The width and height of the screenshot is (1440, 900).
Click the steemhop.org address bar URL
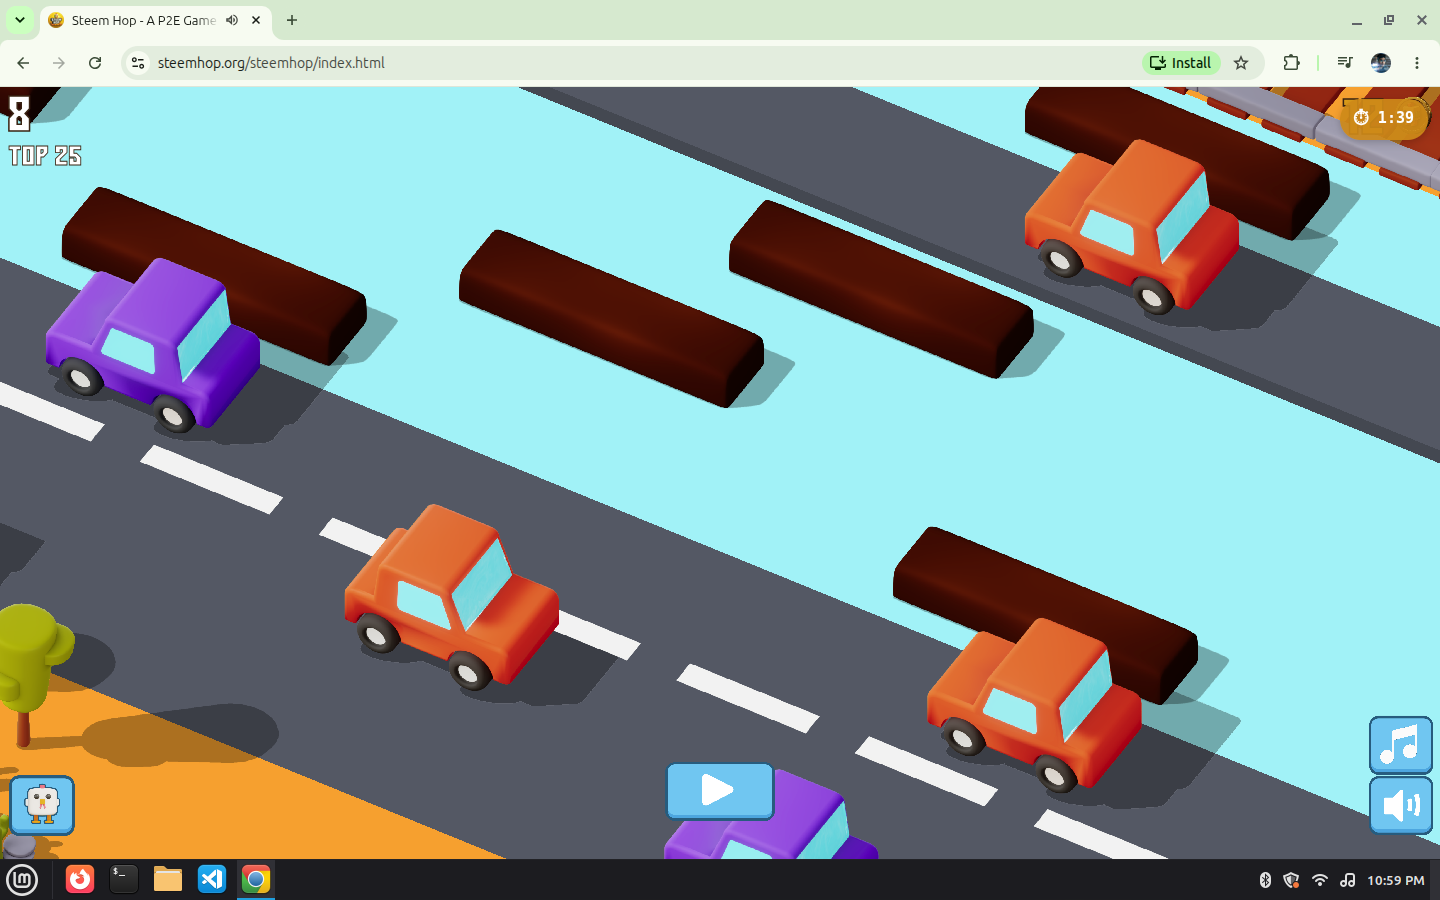[271, 63]
